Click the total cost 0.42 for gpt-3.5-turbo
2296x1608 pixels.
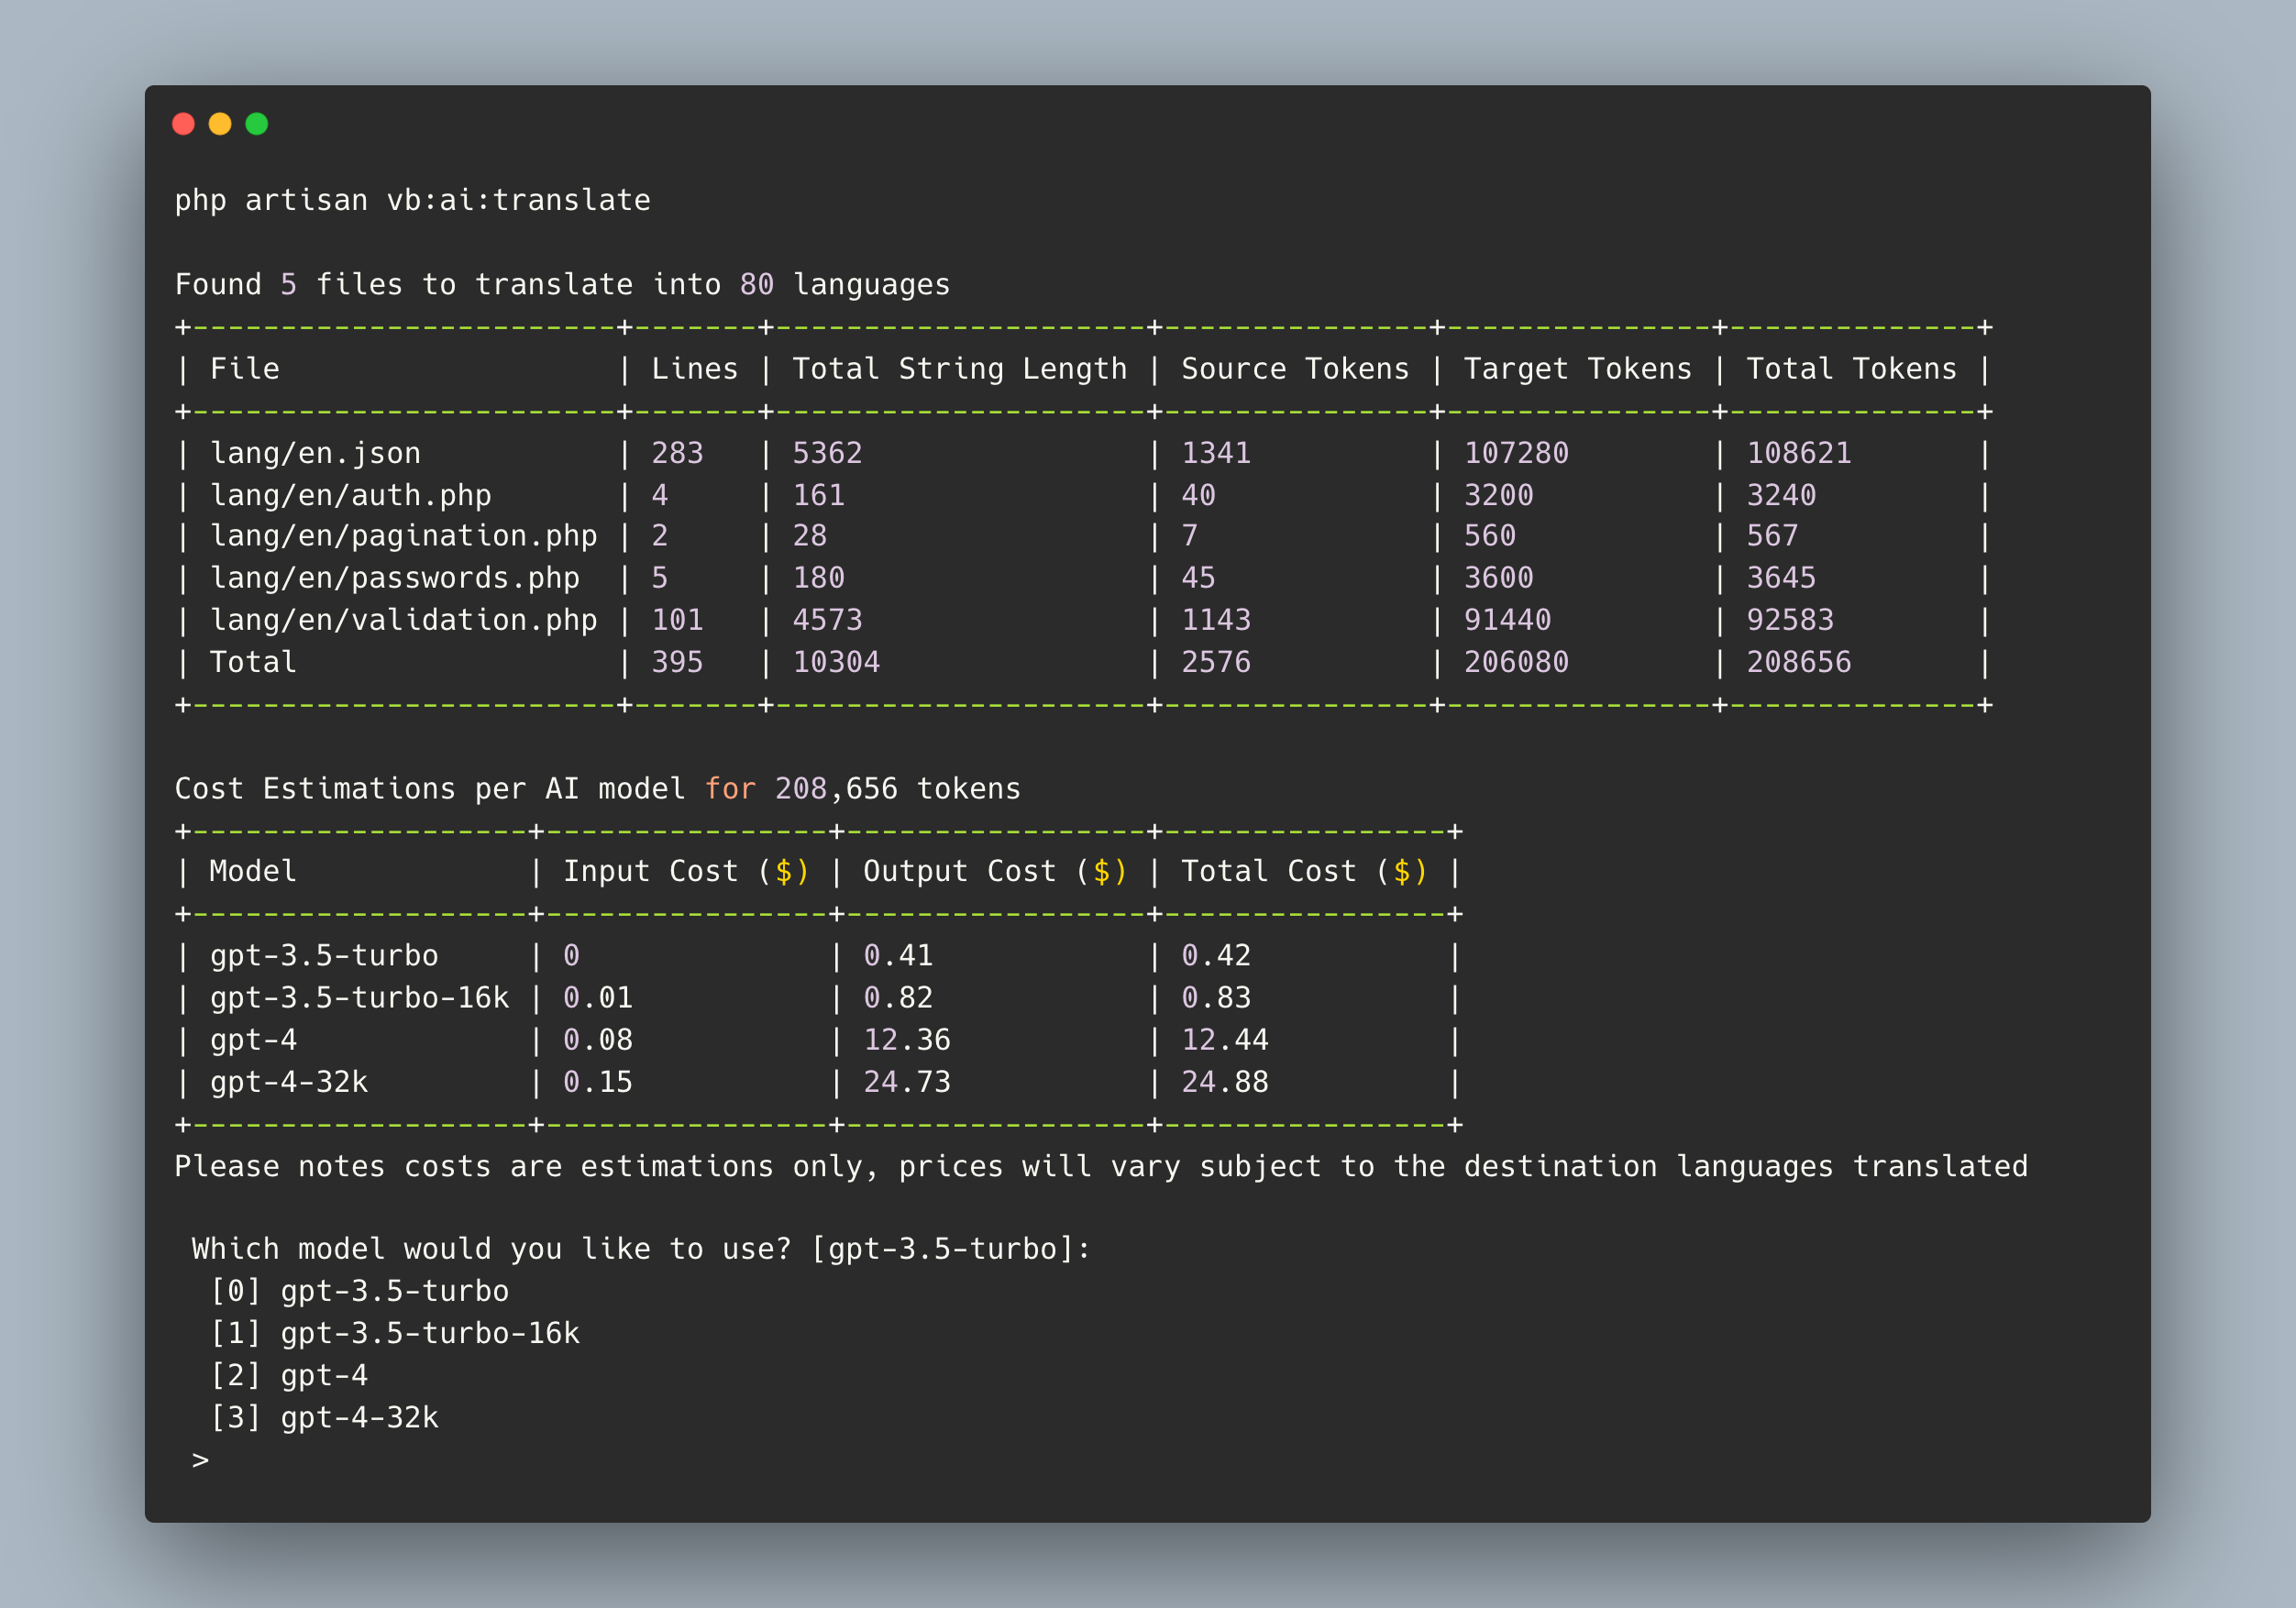pos(1216,957)
